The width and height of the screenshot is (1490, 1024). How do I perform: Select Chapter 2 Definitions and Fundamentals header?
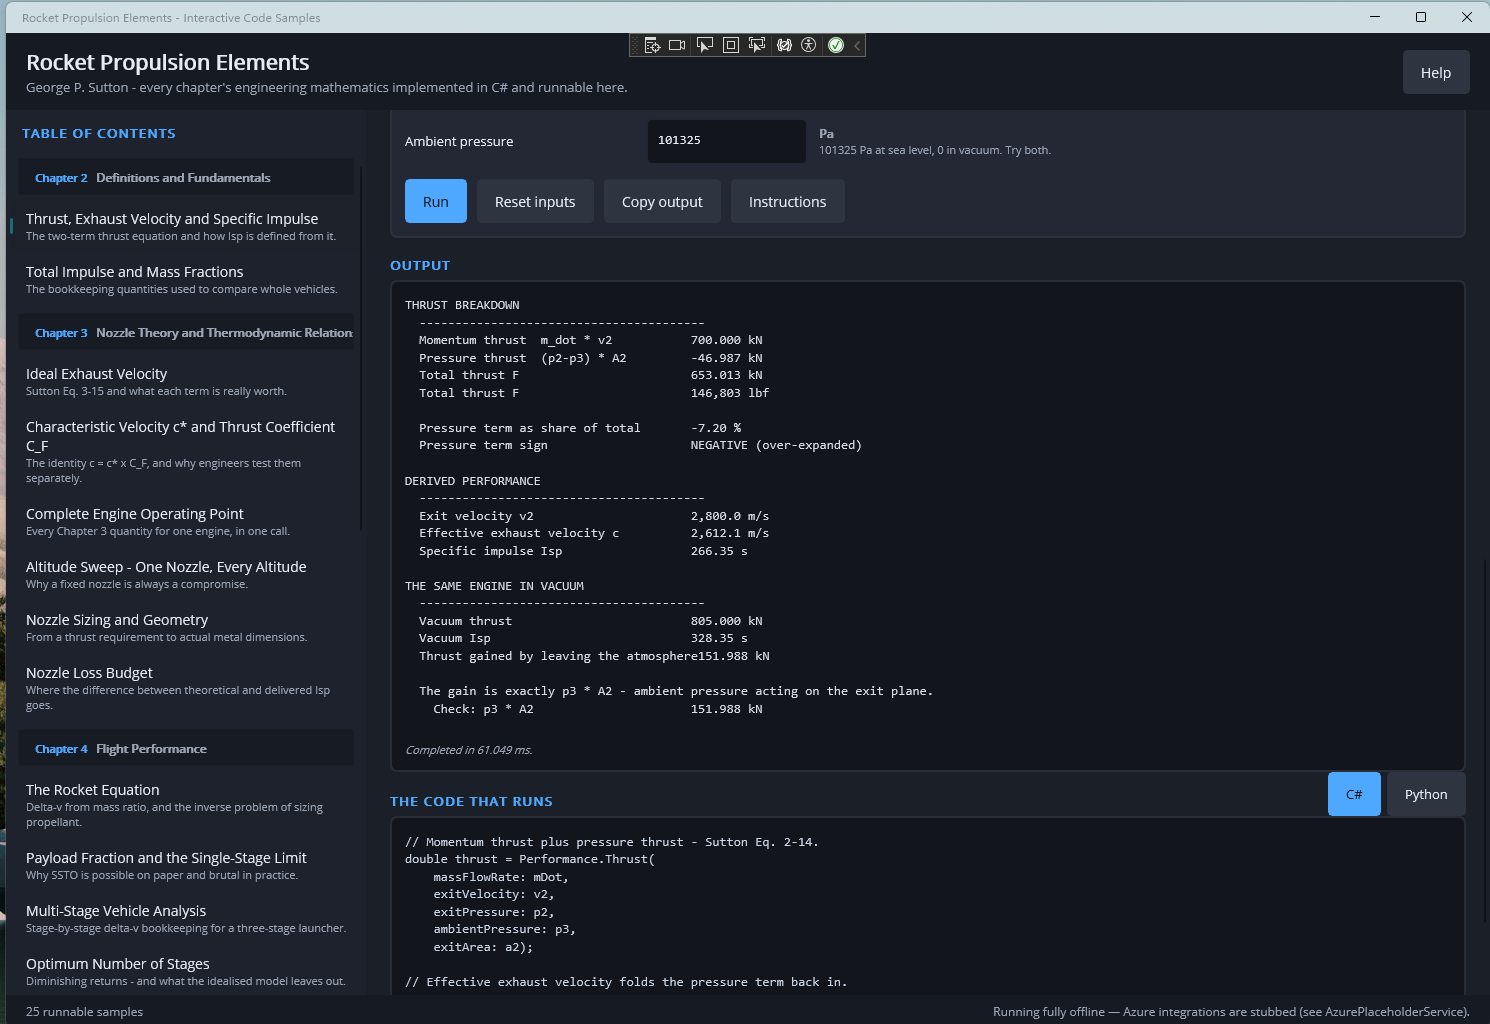[x=186, y=178]
